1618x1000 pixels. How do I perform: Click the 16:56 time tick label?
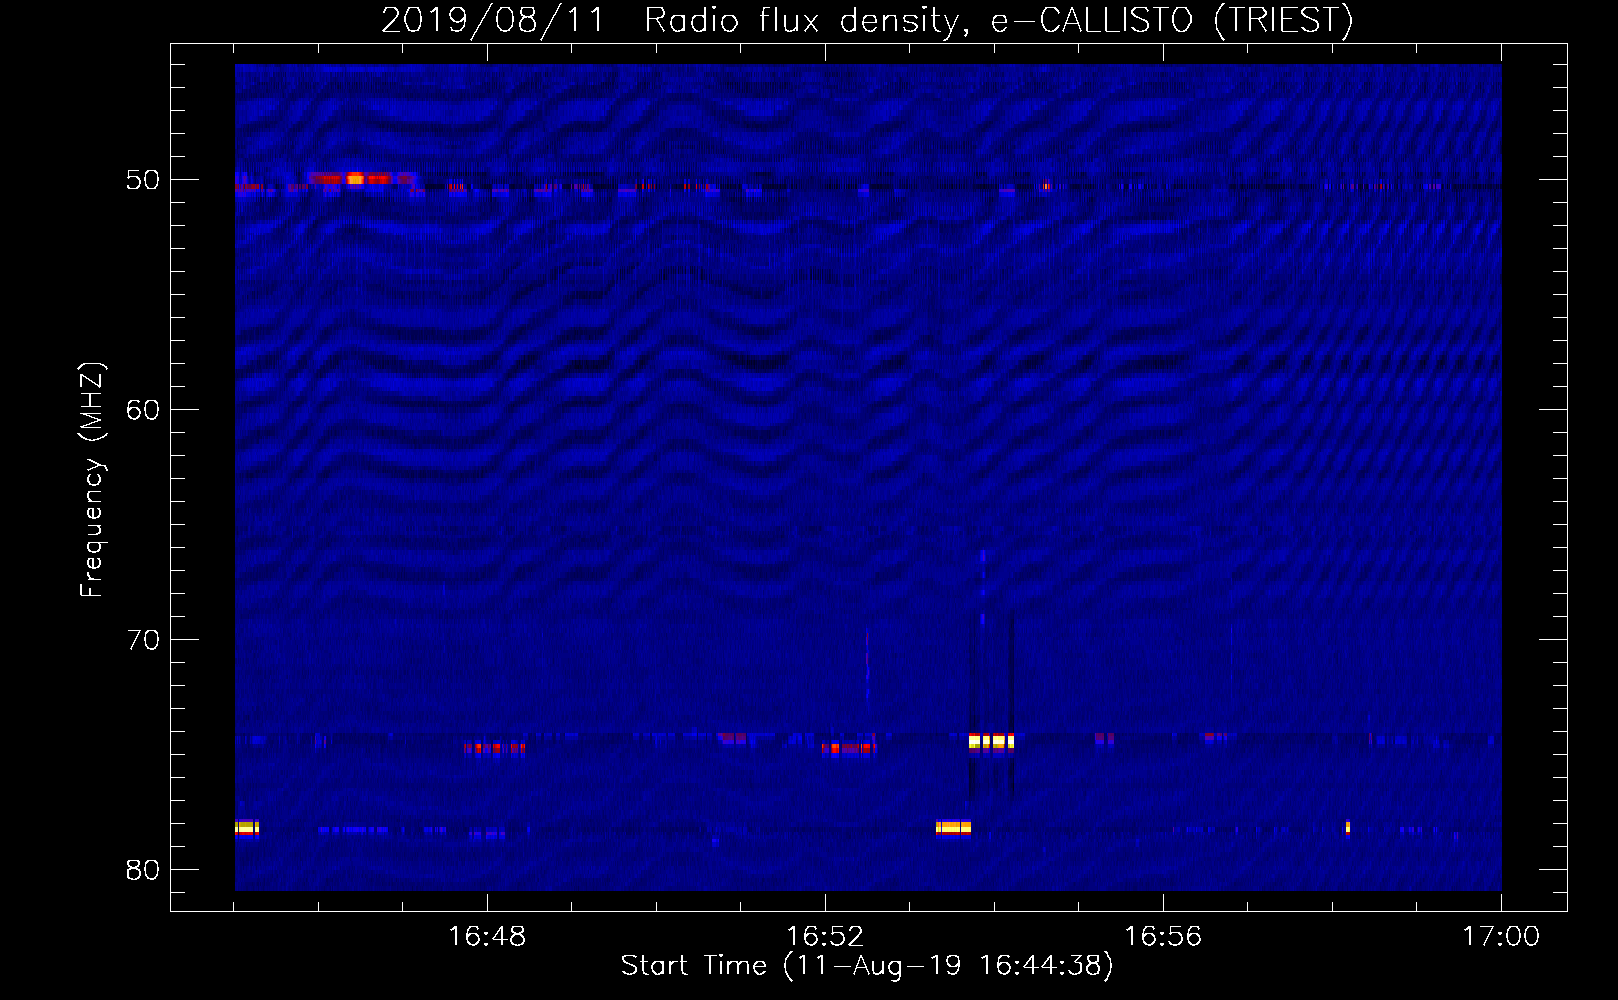pyautogui.click(x=1163, y=937)
